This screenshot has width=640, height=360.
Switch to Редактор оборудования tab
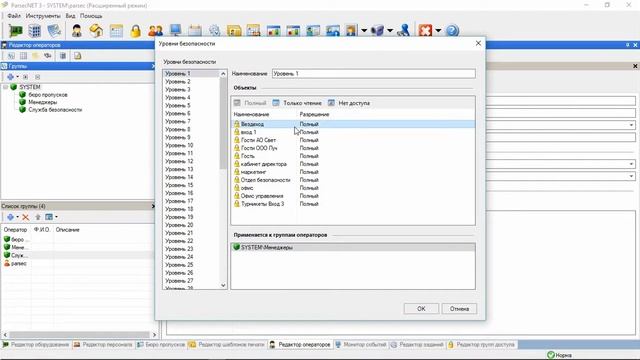36,345
